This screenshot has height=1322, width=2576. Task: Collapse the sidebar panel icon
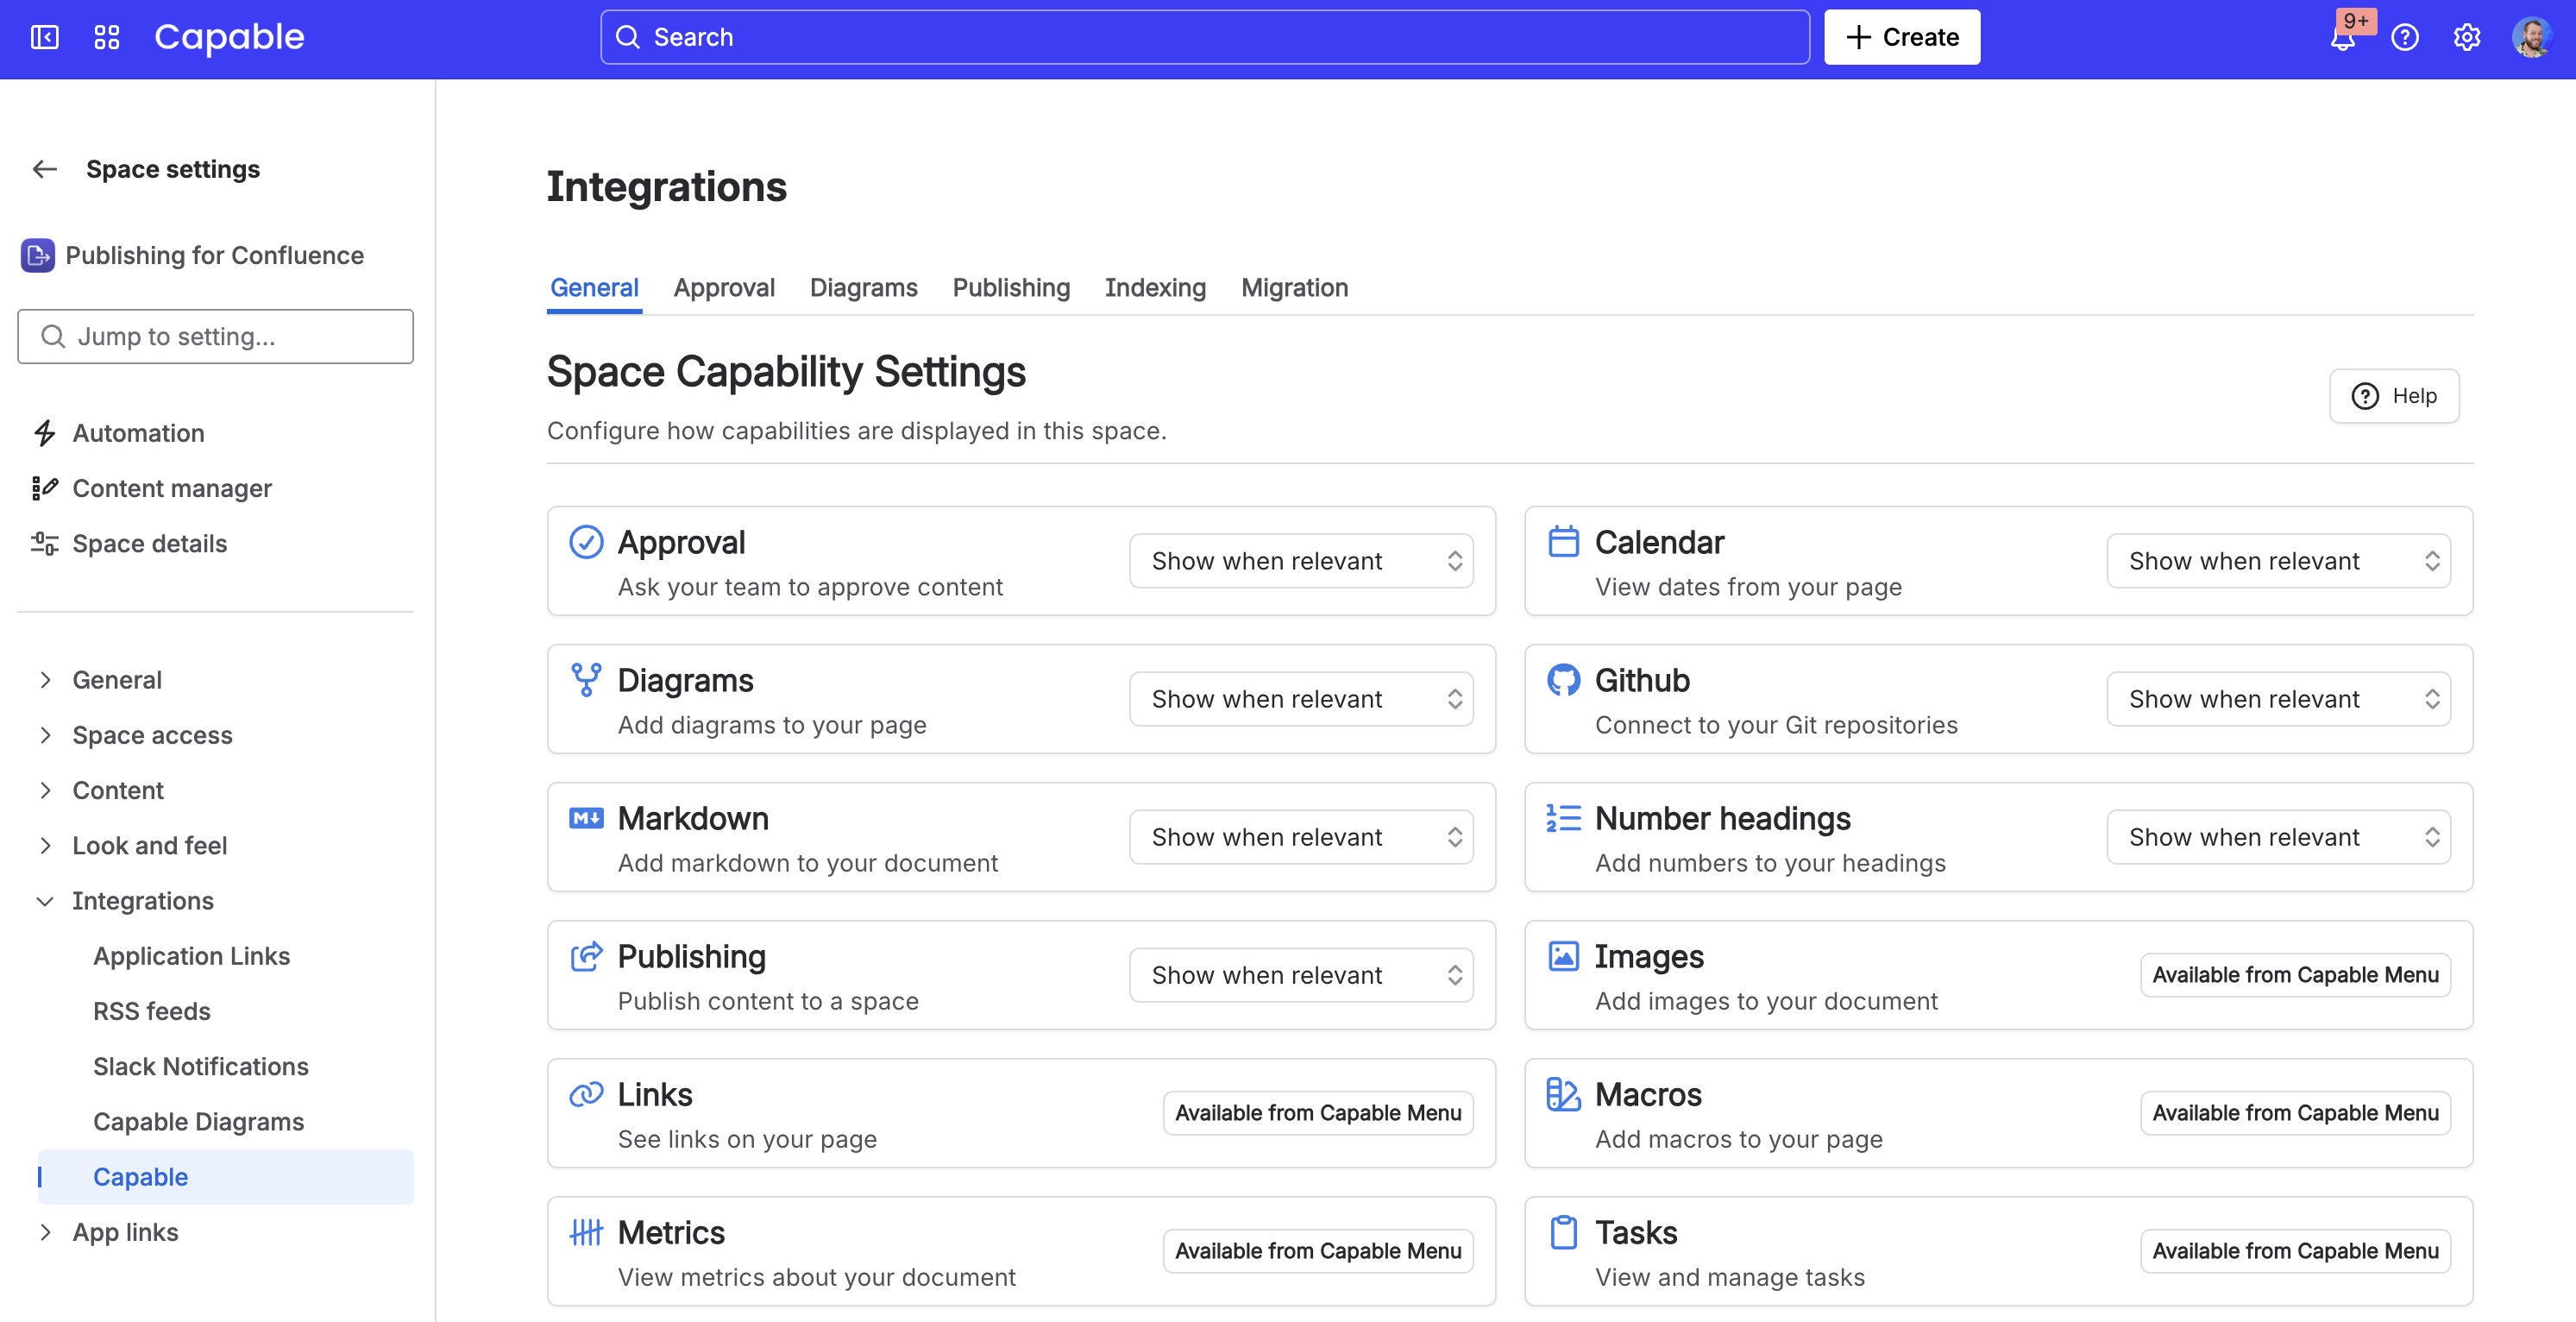coord(45,37)
